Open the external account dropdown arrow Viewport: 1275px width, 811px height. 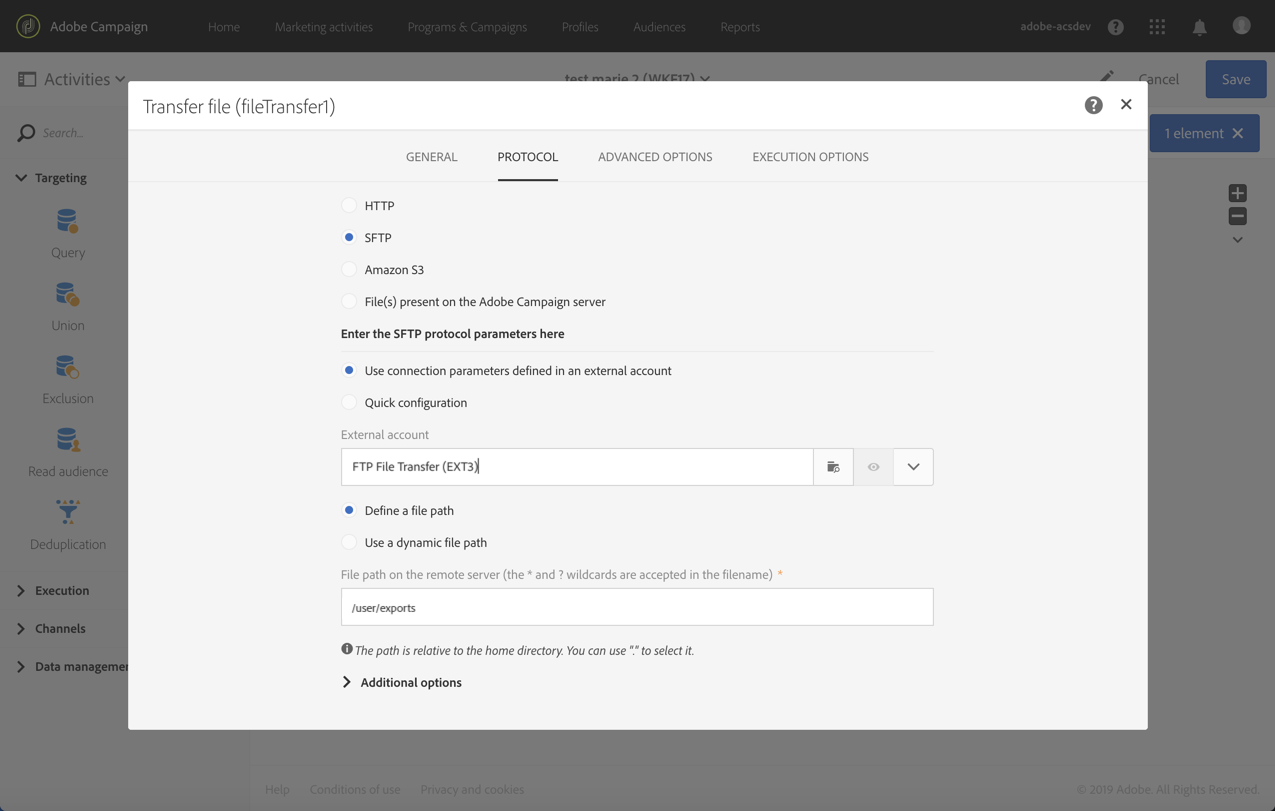coord(913,467)
